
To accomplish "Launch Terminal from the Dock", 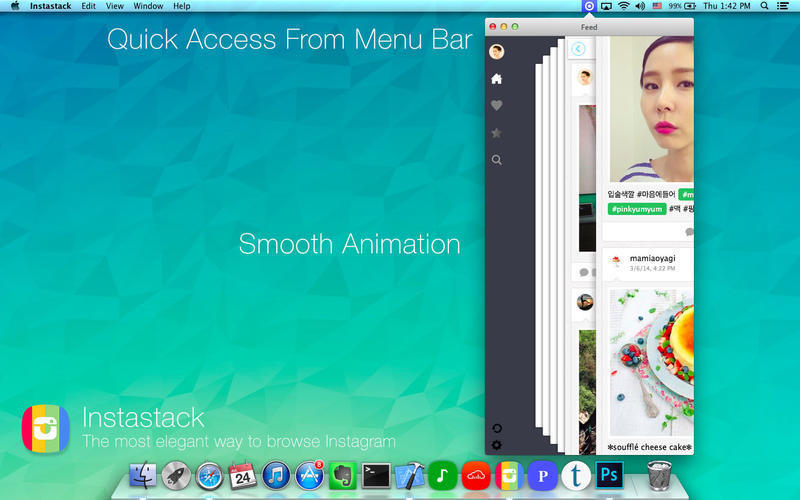I will click(x=376, y=475).
